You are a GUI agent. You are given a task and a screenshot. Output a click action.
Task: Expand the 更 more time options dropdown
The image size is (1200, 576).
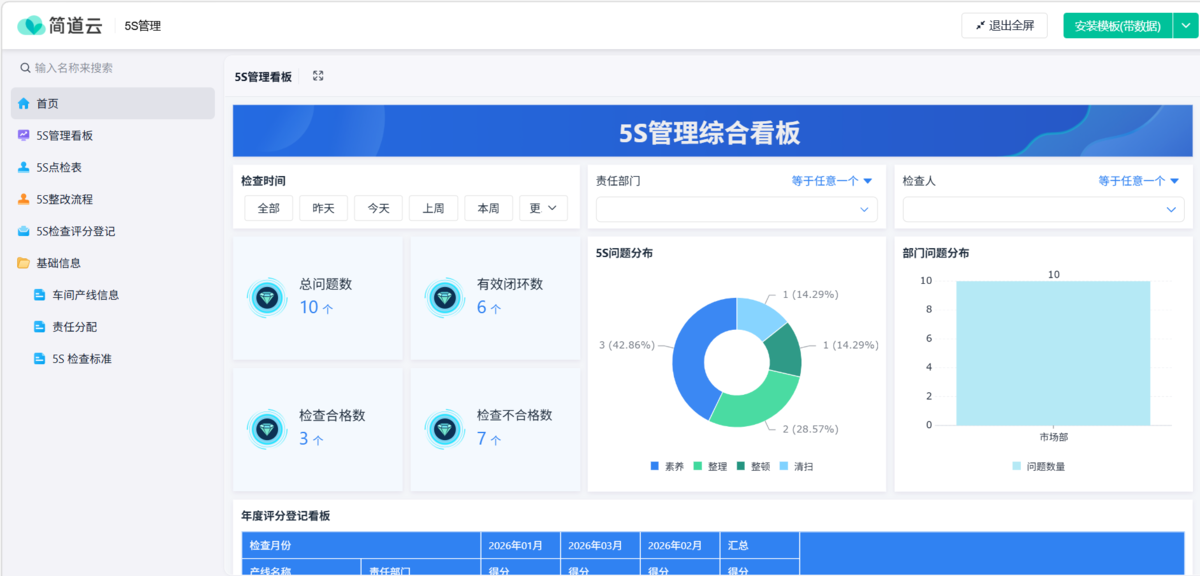[x=543, y=208]
